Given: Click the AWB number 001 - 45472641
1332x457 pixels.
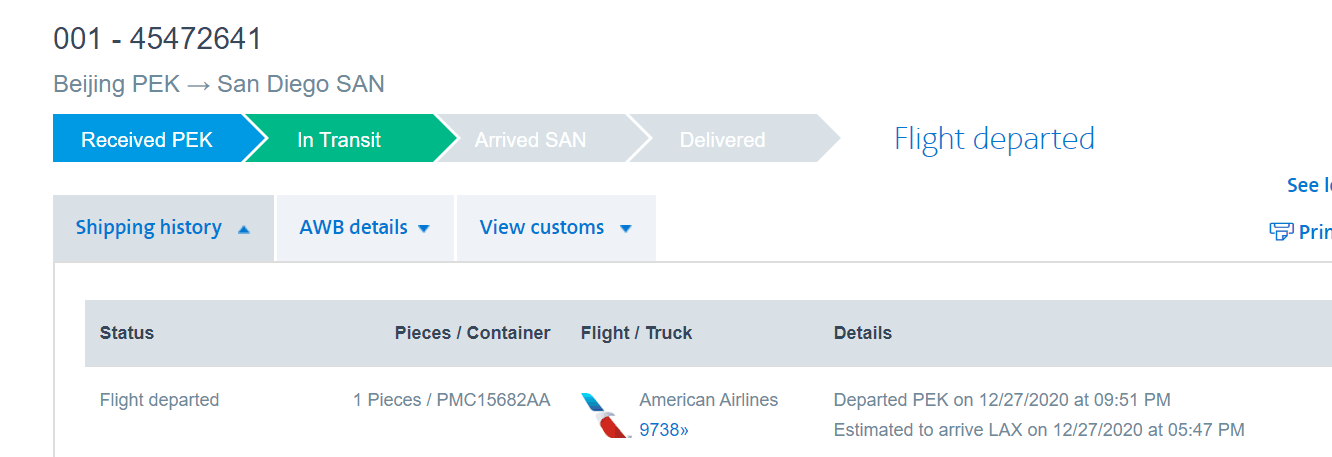Looking at the screenshot, I should [x=157, y=39].
